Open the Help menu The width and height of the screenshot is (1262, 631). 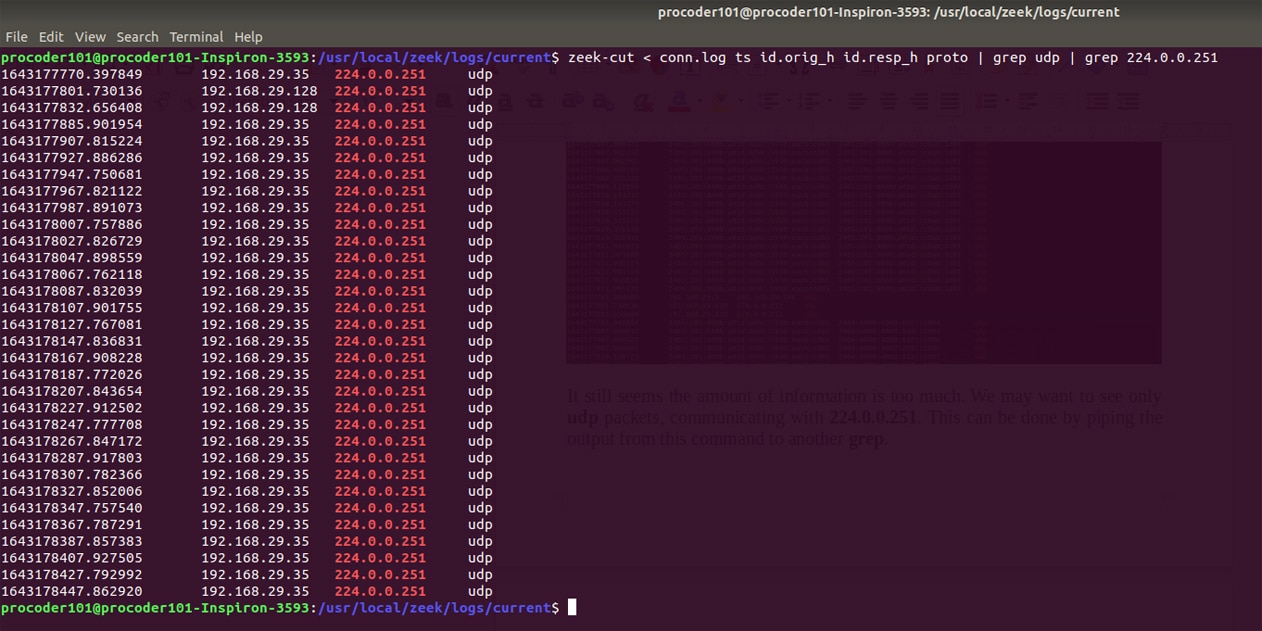pyautogui.click(x=248, y=37)
